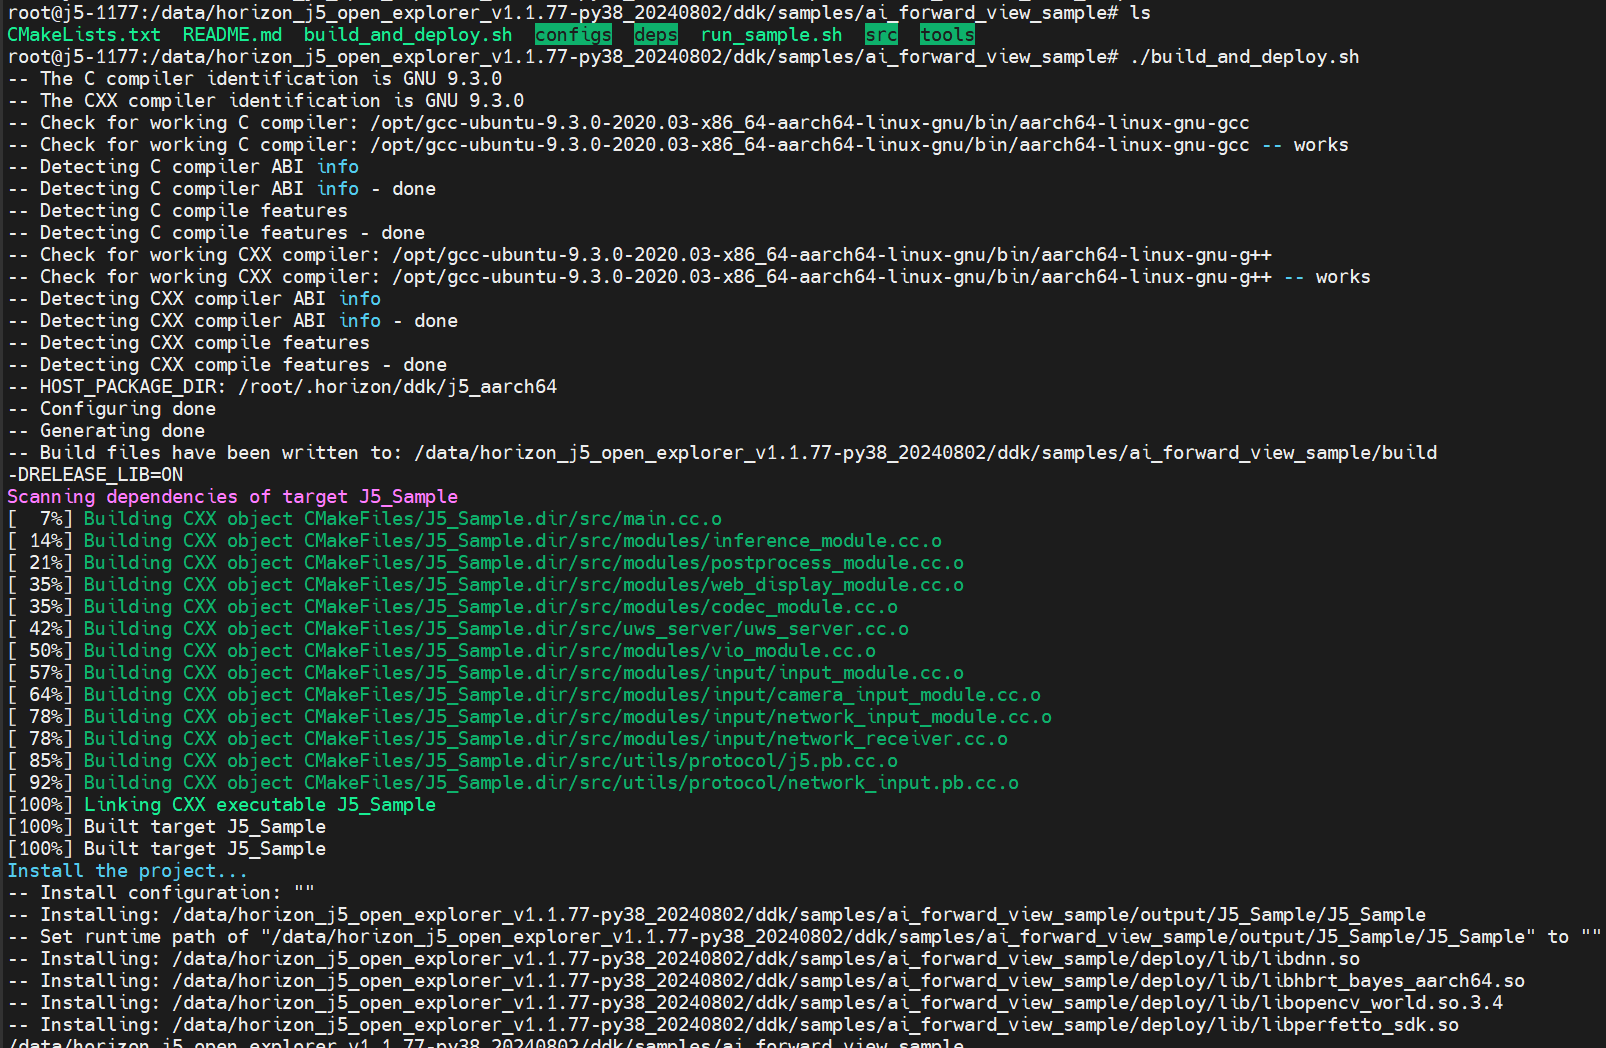Image resolution: width=1606 pixels, height=1048 pixels.
Task: Click the uws_server.cc.o build line
Action: (x=496, y=629)
